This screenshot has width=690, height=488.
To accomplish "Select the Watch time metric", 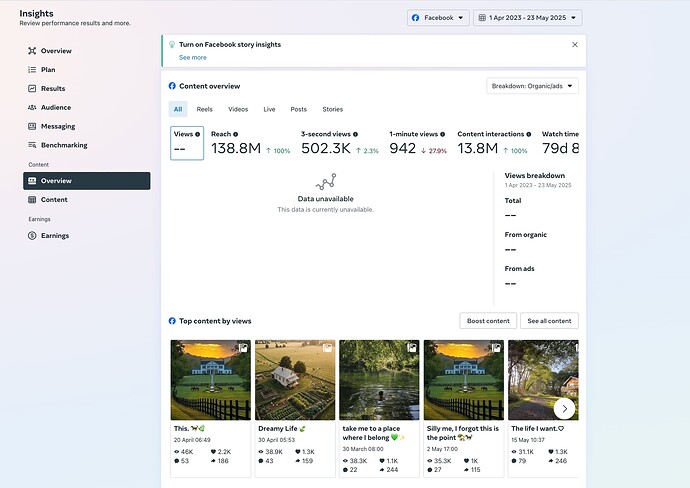I will pyautogui.click(x=560, y=143).
